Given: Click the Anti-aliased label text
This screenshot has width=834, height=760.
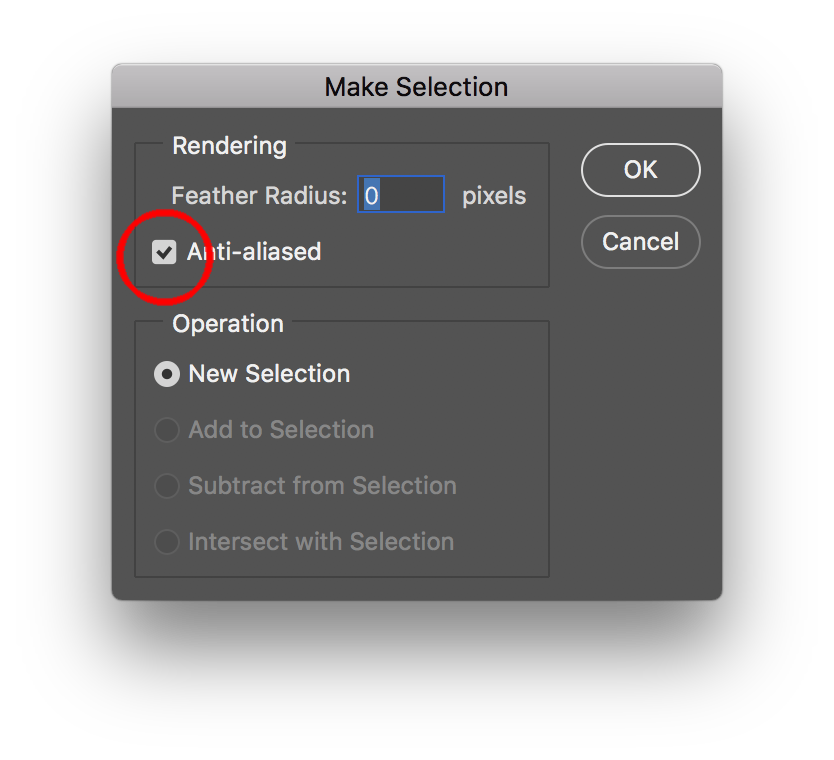Looking at the screenshot, I should point(255,252).
